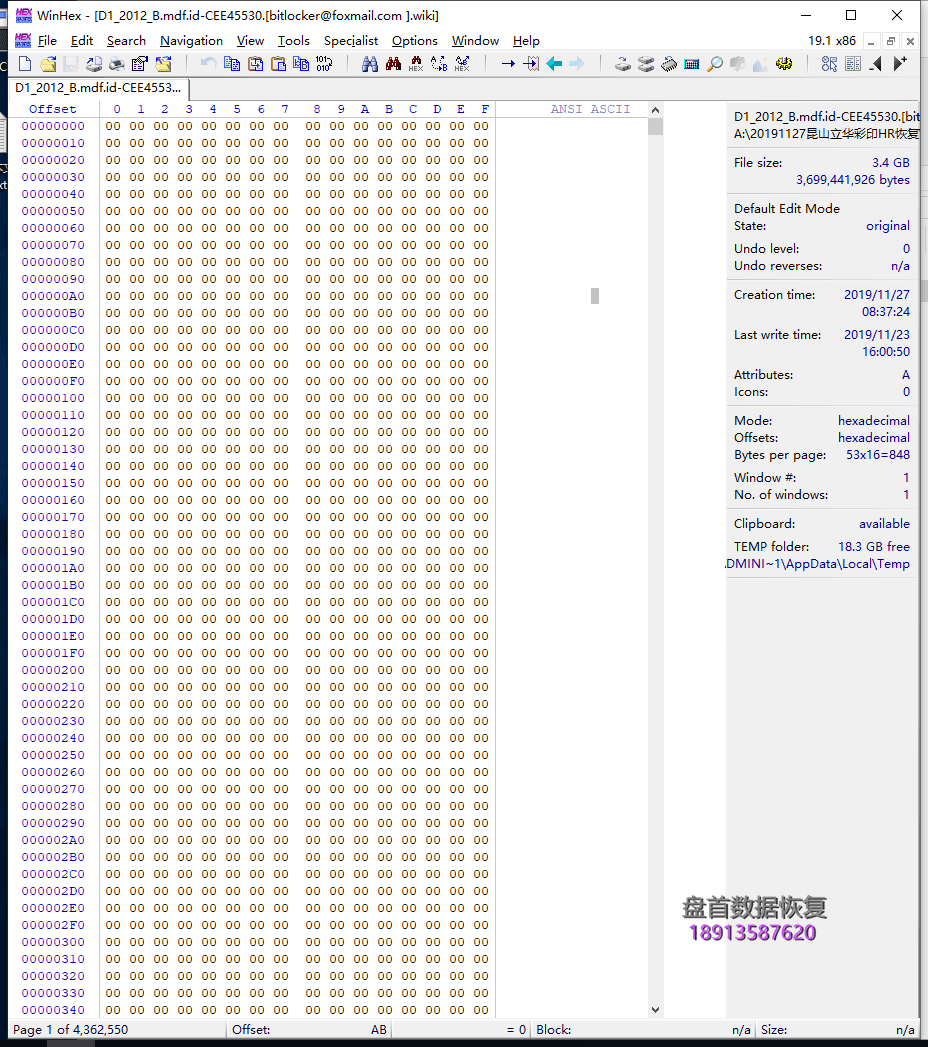Click the '3,699,441,926 bytes' file size value
This screenshot has height=1047, width=928.
[853, 180]
